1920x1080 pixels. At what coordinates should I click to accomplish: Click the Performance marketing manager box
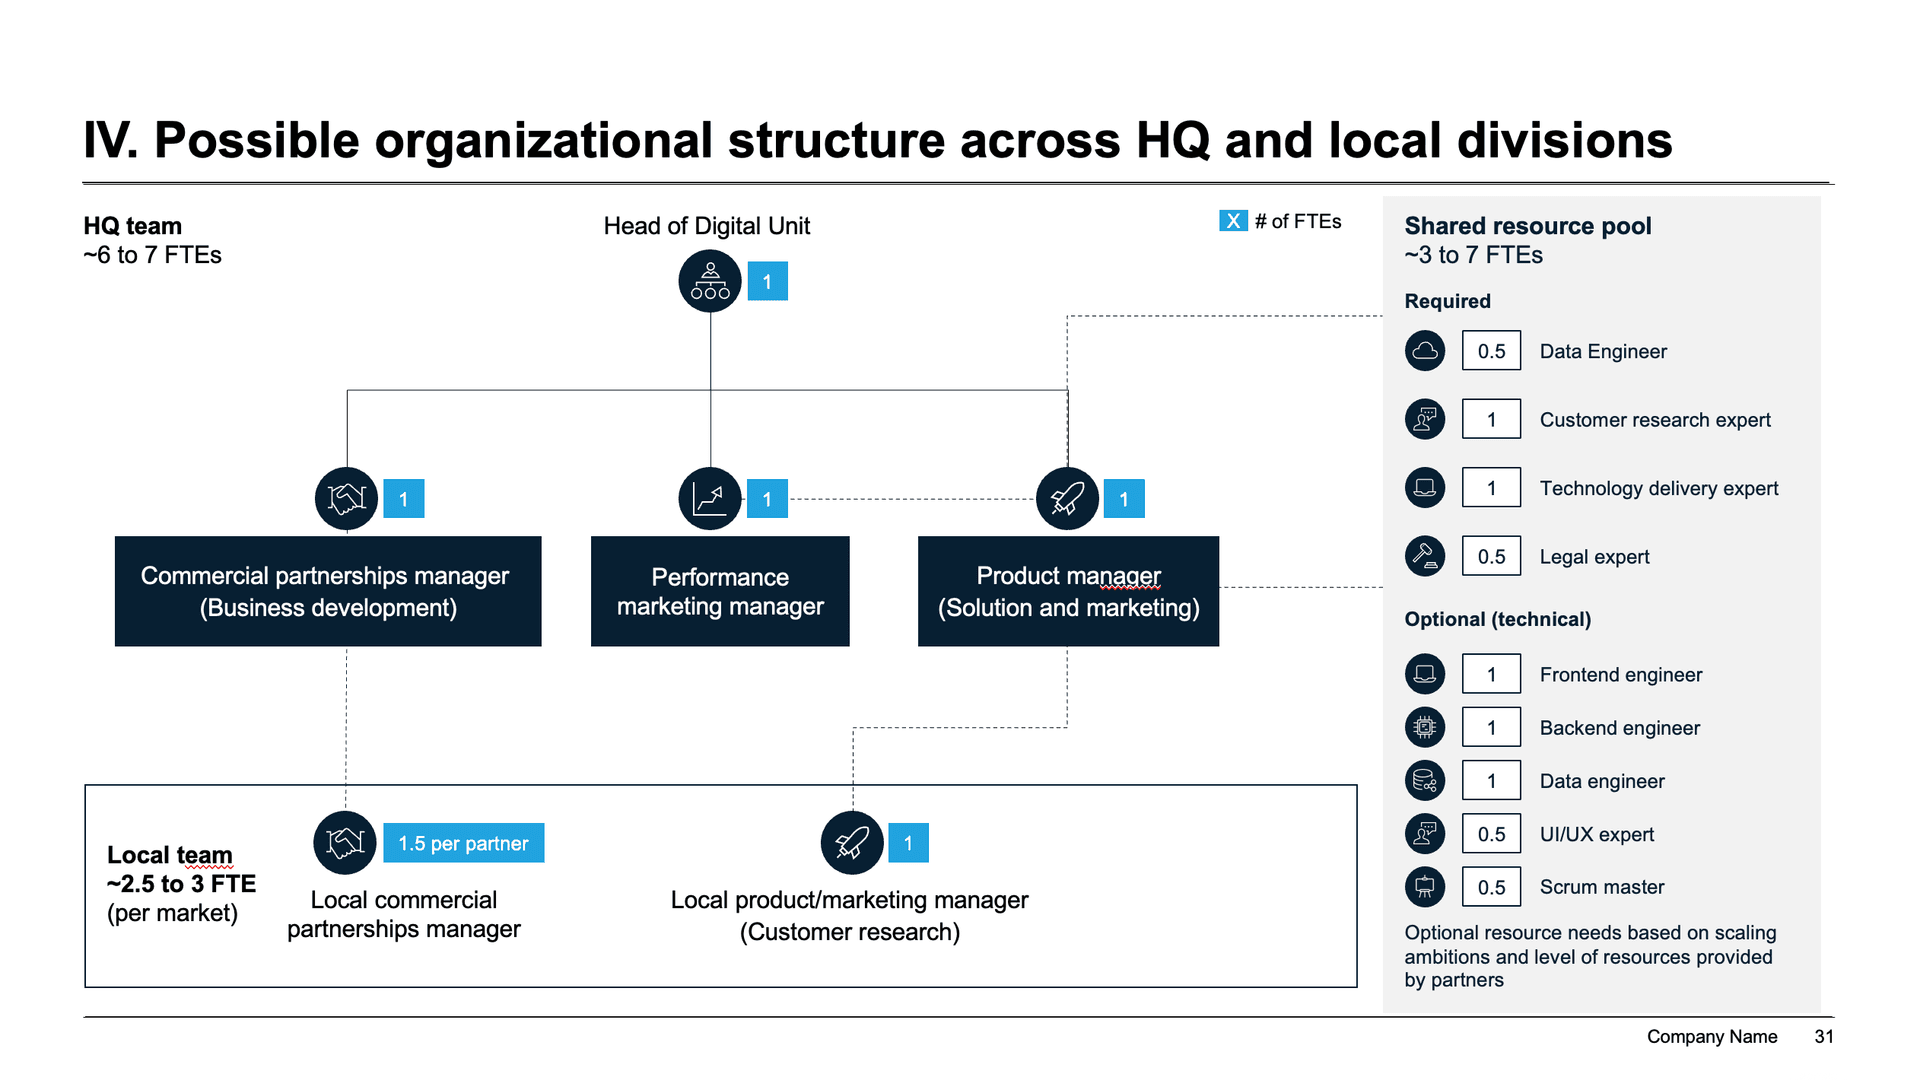[720, 591]
